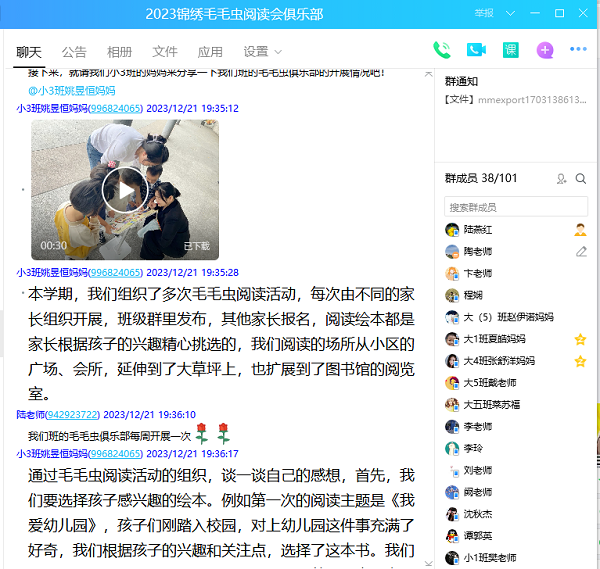Viewport: 600px width, 569px height.
Task: Click the chat scrollbar up arrow
Action: 429,73
